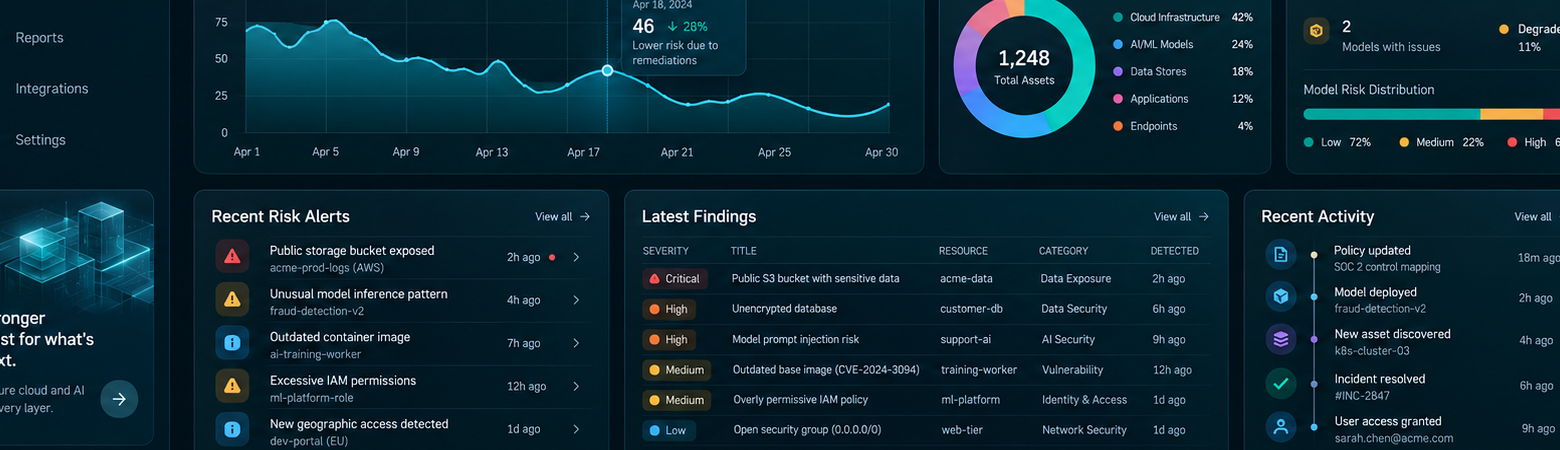Click Incident resolved checkmark icon

(x=1281, y=383)
